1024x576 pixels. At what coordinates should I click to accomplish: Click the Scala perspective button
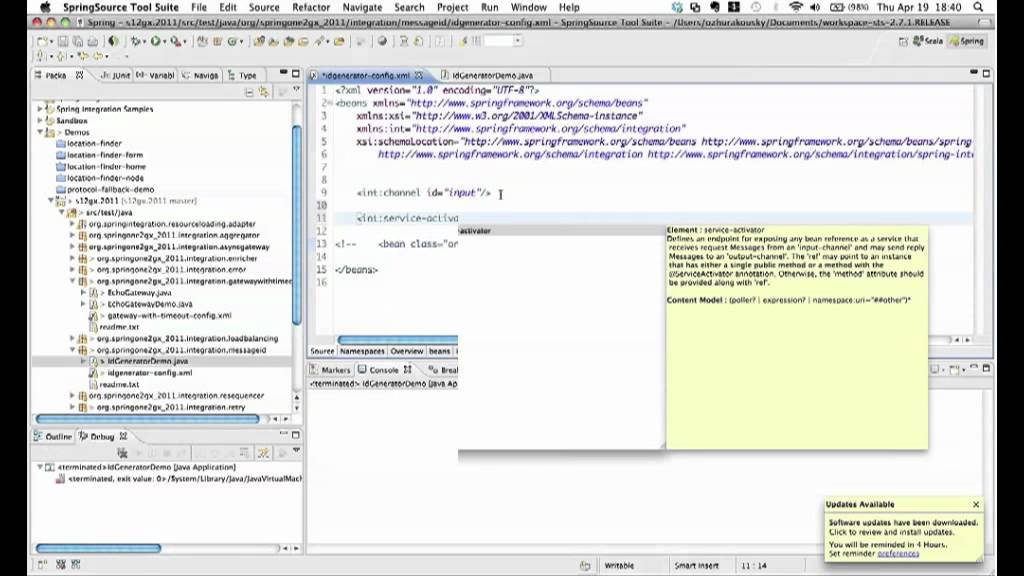(x=928, y=41)
